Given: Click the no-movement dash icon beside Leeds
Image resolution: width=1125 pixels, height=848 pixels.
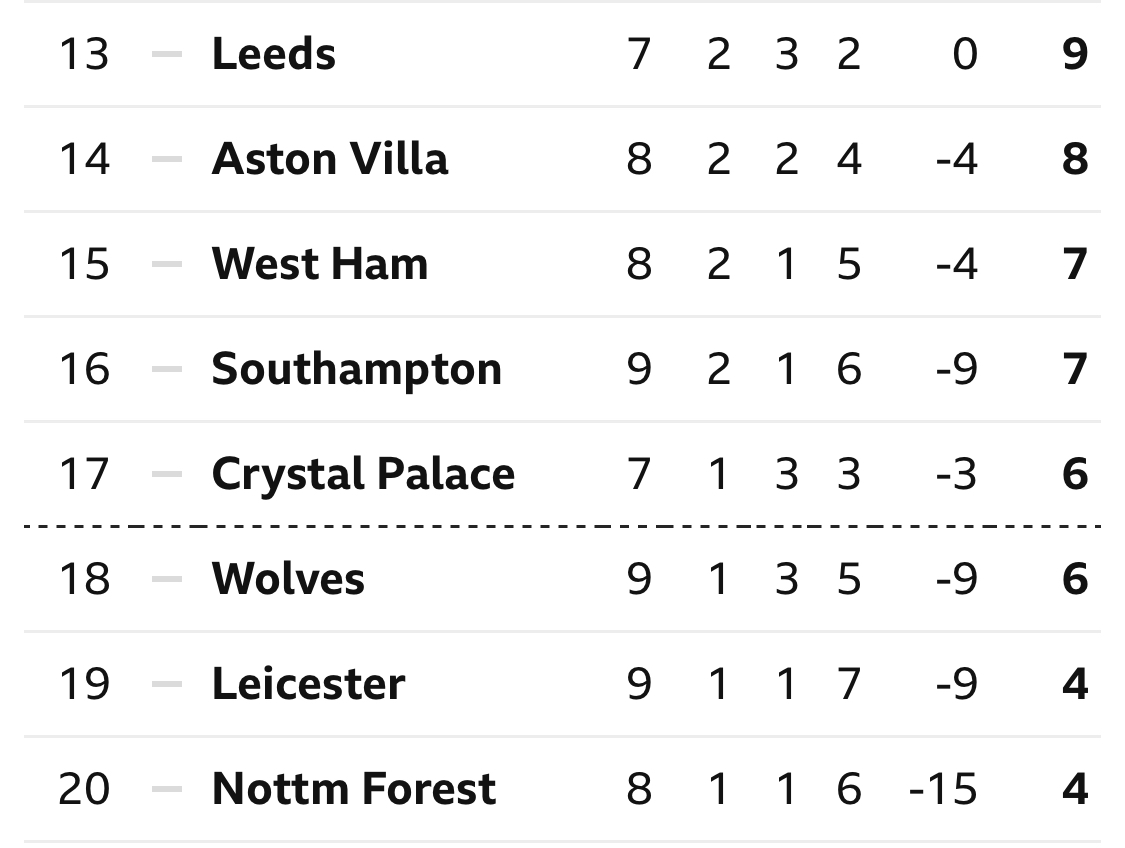Looking at the screenshot, I should point(167,54).
